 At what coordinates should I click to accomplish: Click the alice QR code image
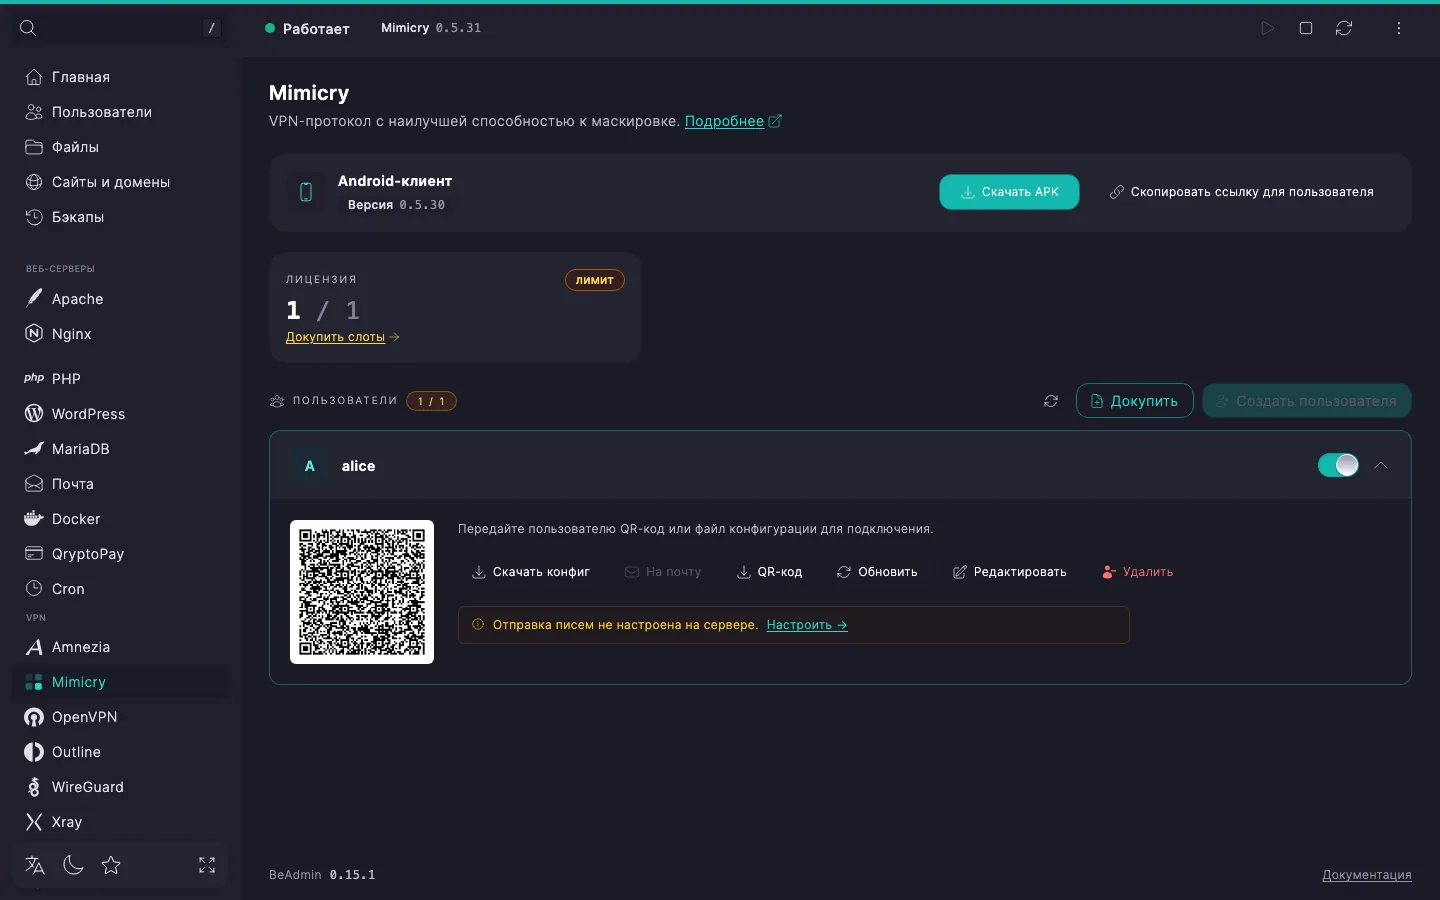pyautogui.click(x=362, y=592)
